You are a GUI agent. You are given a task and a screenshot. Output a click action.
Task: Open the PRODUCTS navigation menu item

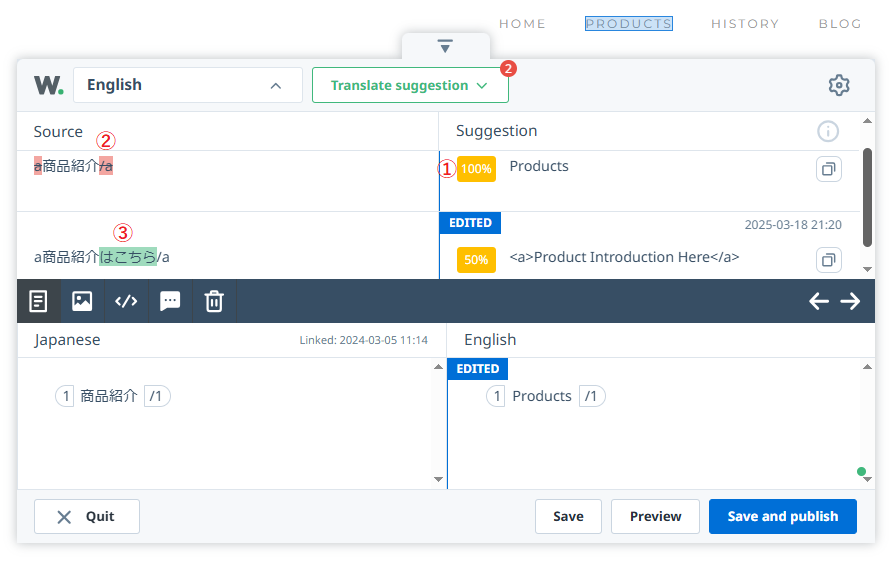[628, 24]
